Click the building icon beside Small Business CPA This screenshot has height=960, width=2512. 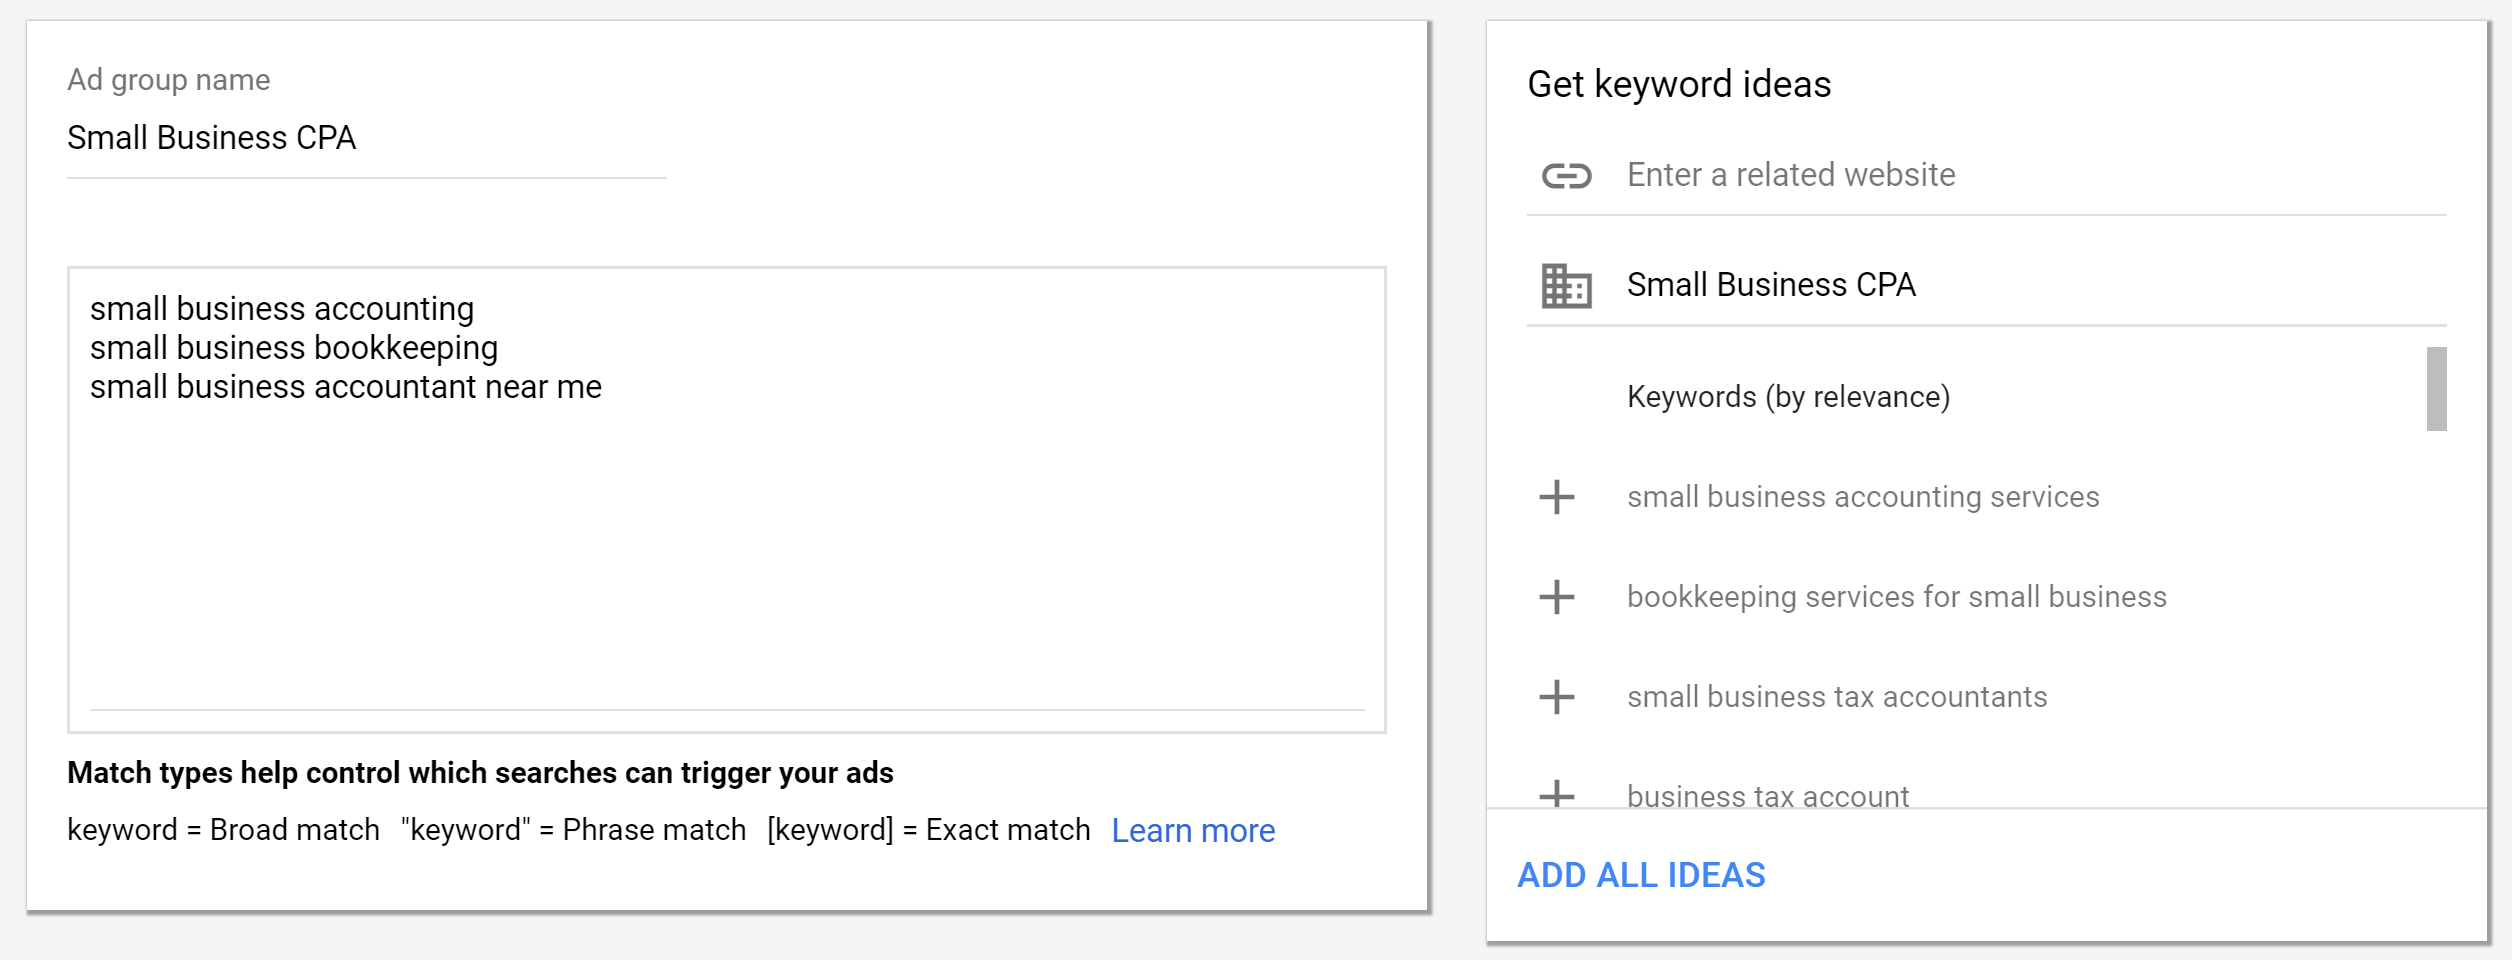pyautogui.click(x=1565, y=286)
